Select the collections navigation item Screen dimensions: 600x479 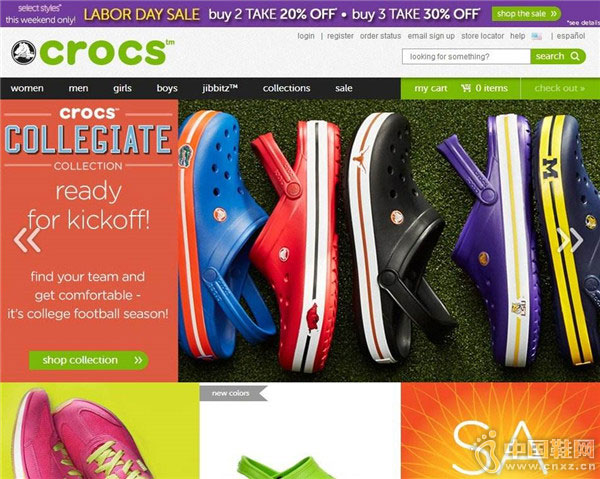click(286, 88)
